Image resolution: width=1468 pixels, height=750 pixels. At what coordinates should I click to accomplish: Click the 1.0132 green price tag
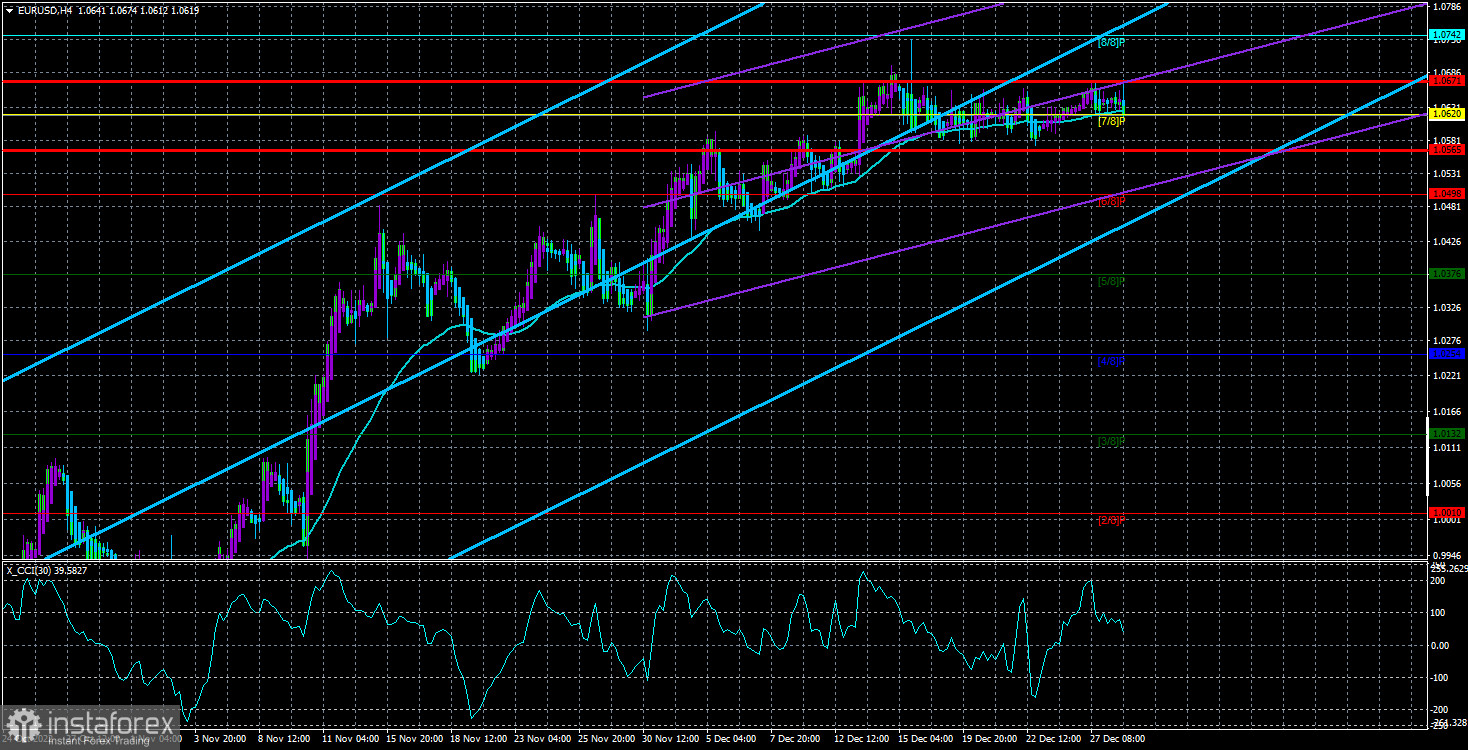(1447, 433)
